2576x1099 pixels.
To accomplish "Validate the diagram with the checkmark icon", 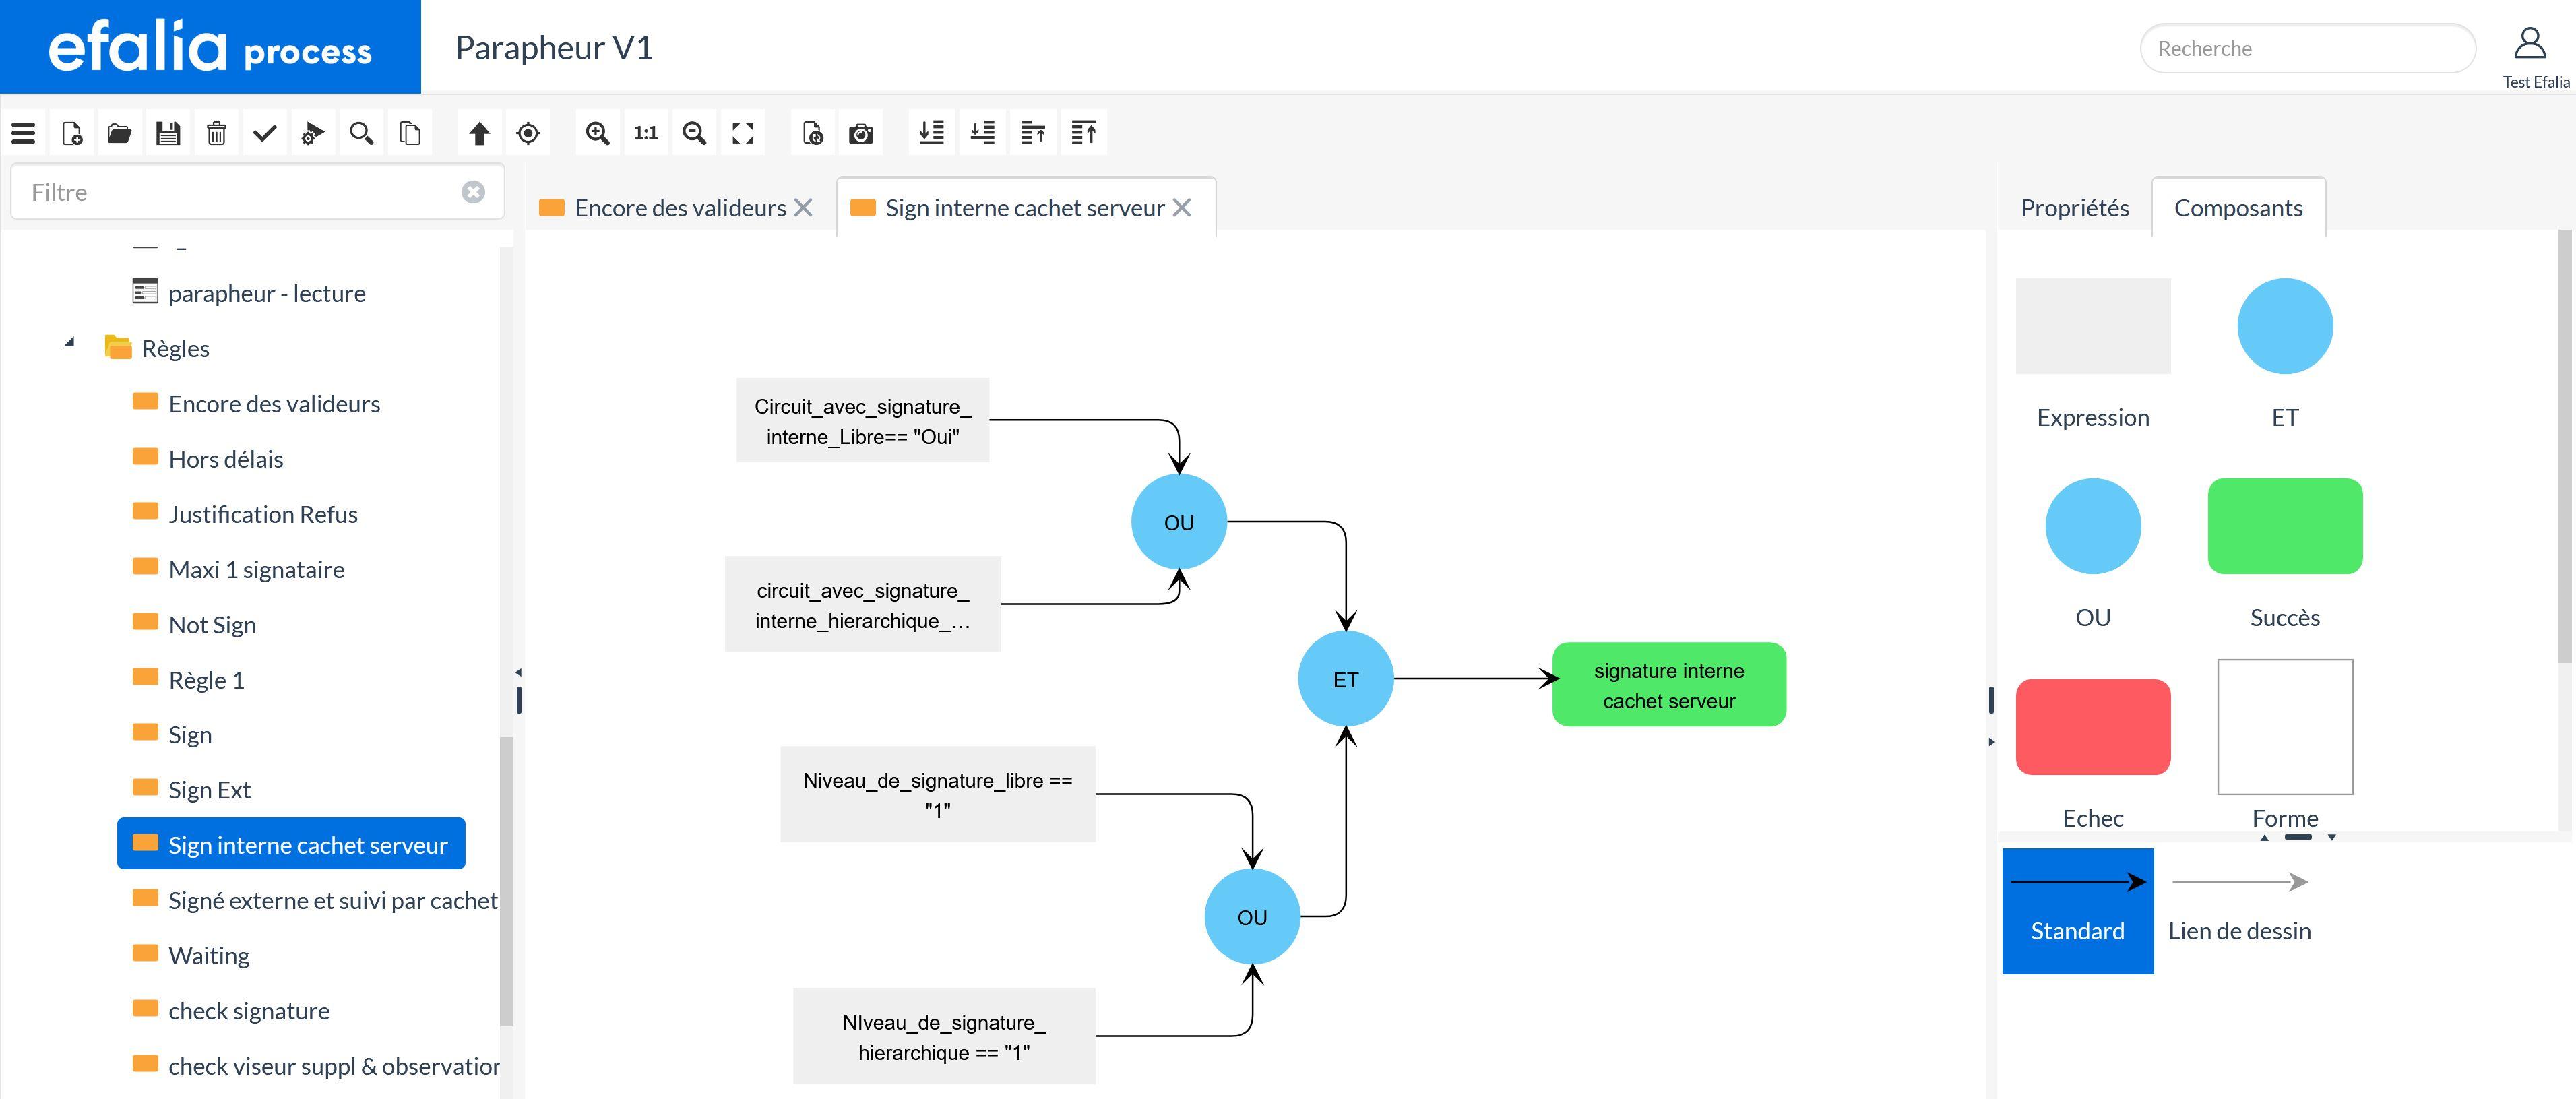I will 264,132.
